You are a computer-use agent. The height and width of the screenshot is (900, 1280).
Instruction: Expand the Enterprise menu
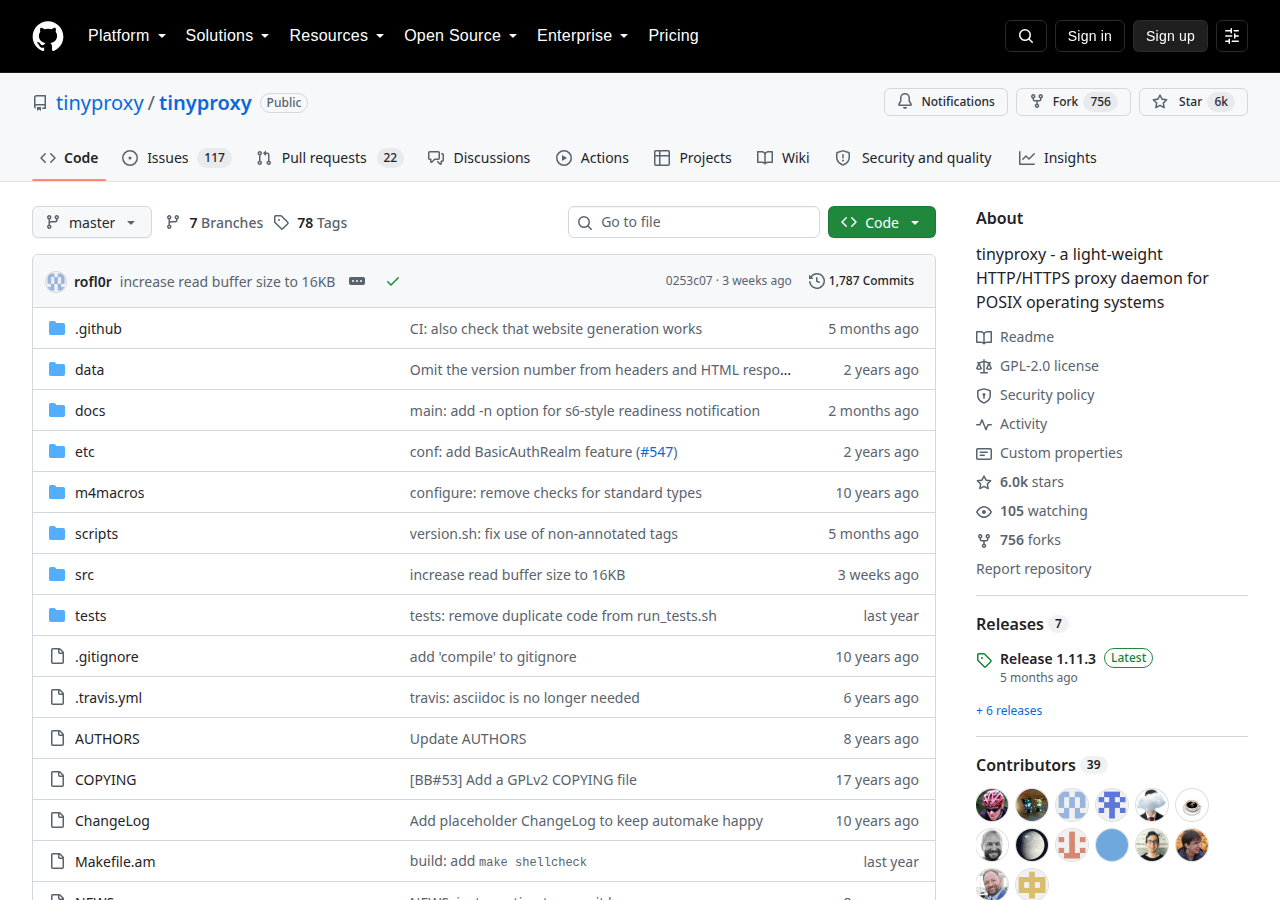583,36
